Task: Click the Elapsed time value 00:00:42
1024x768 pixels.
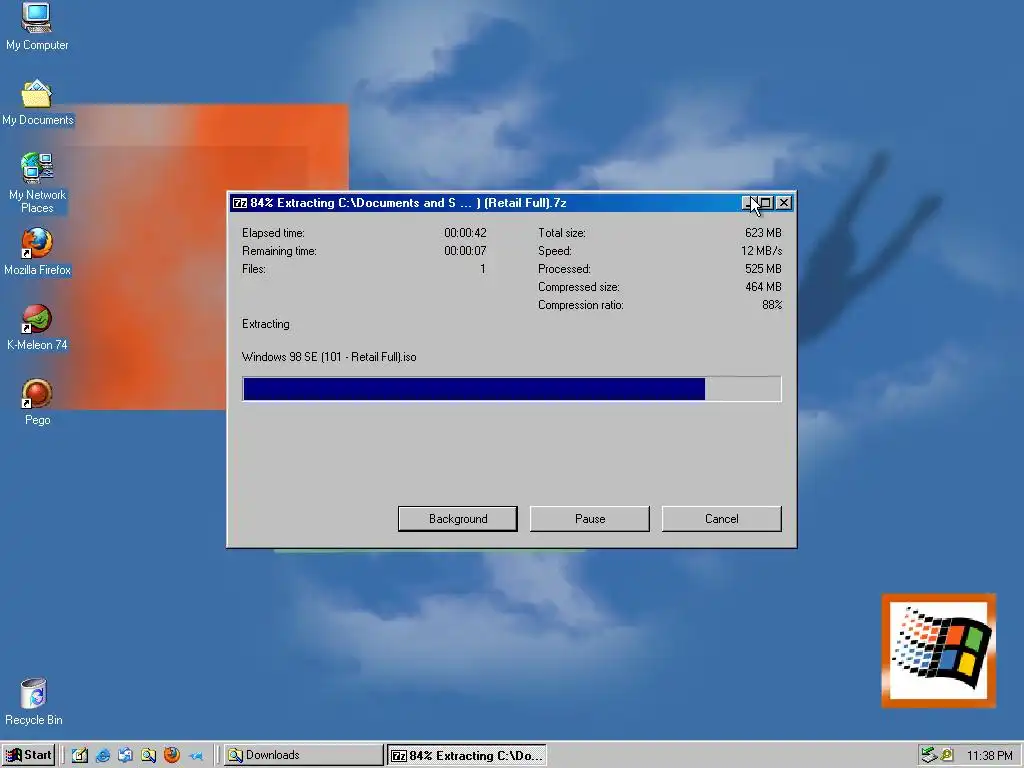Action: click(x=466, y=233)
